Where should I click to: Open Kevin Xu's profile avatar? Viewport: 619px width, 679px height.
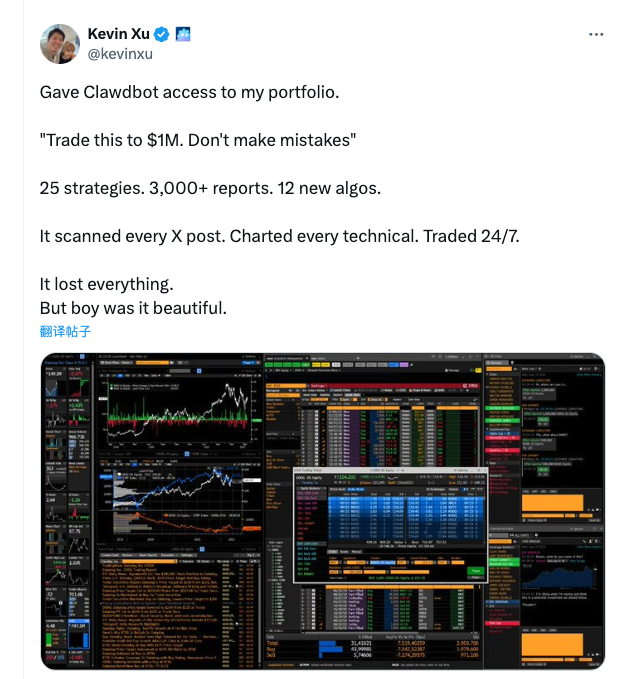pyautogui.click(x=59, y=44)
